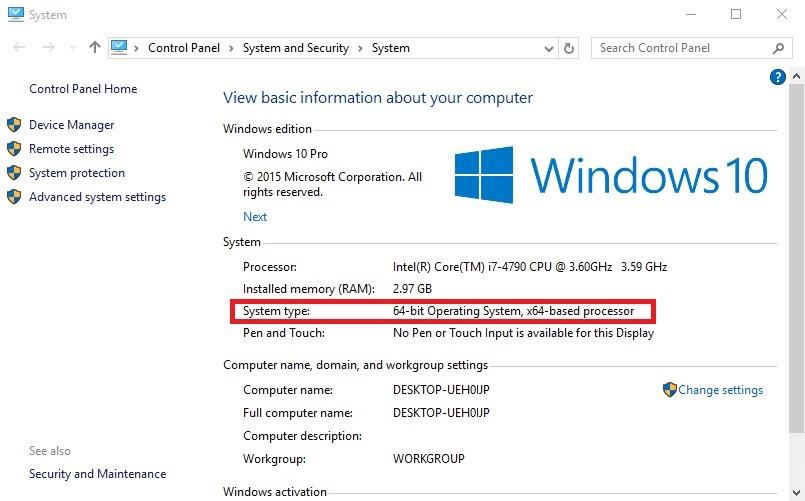Click the Next link under Windows edition
The height and width of the screenshot is (501, 805).
pyautogui.click(x=255, y=217)
